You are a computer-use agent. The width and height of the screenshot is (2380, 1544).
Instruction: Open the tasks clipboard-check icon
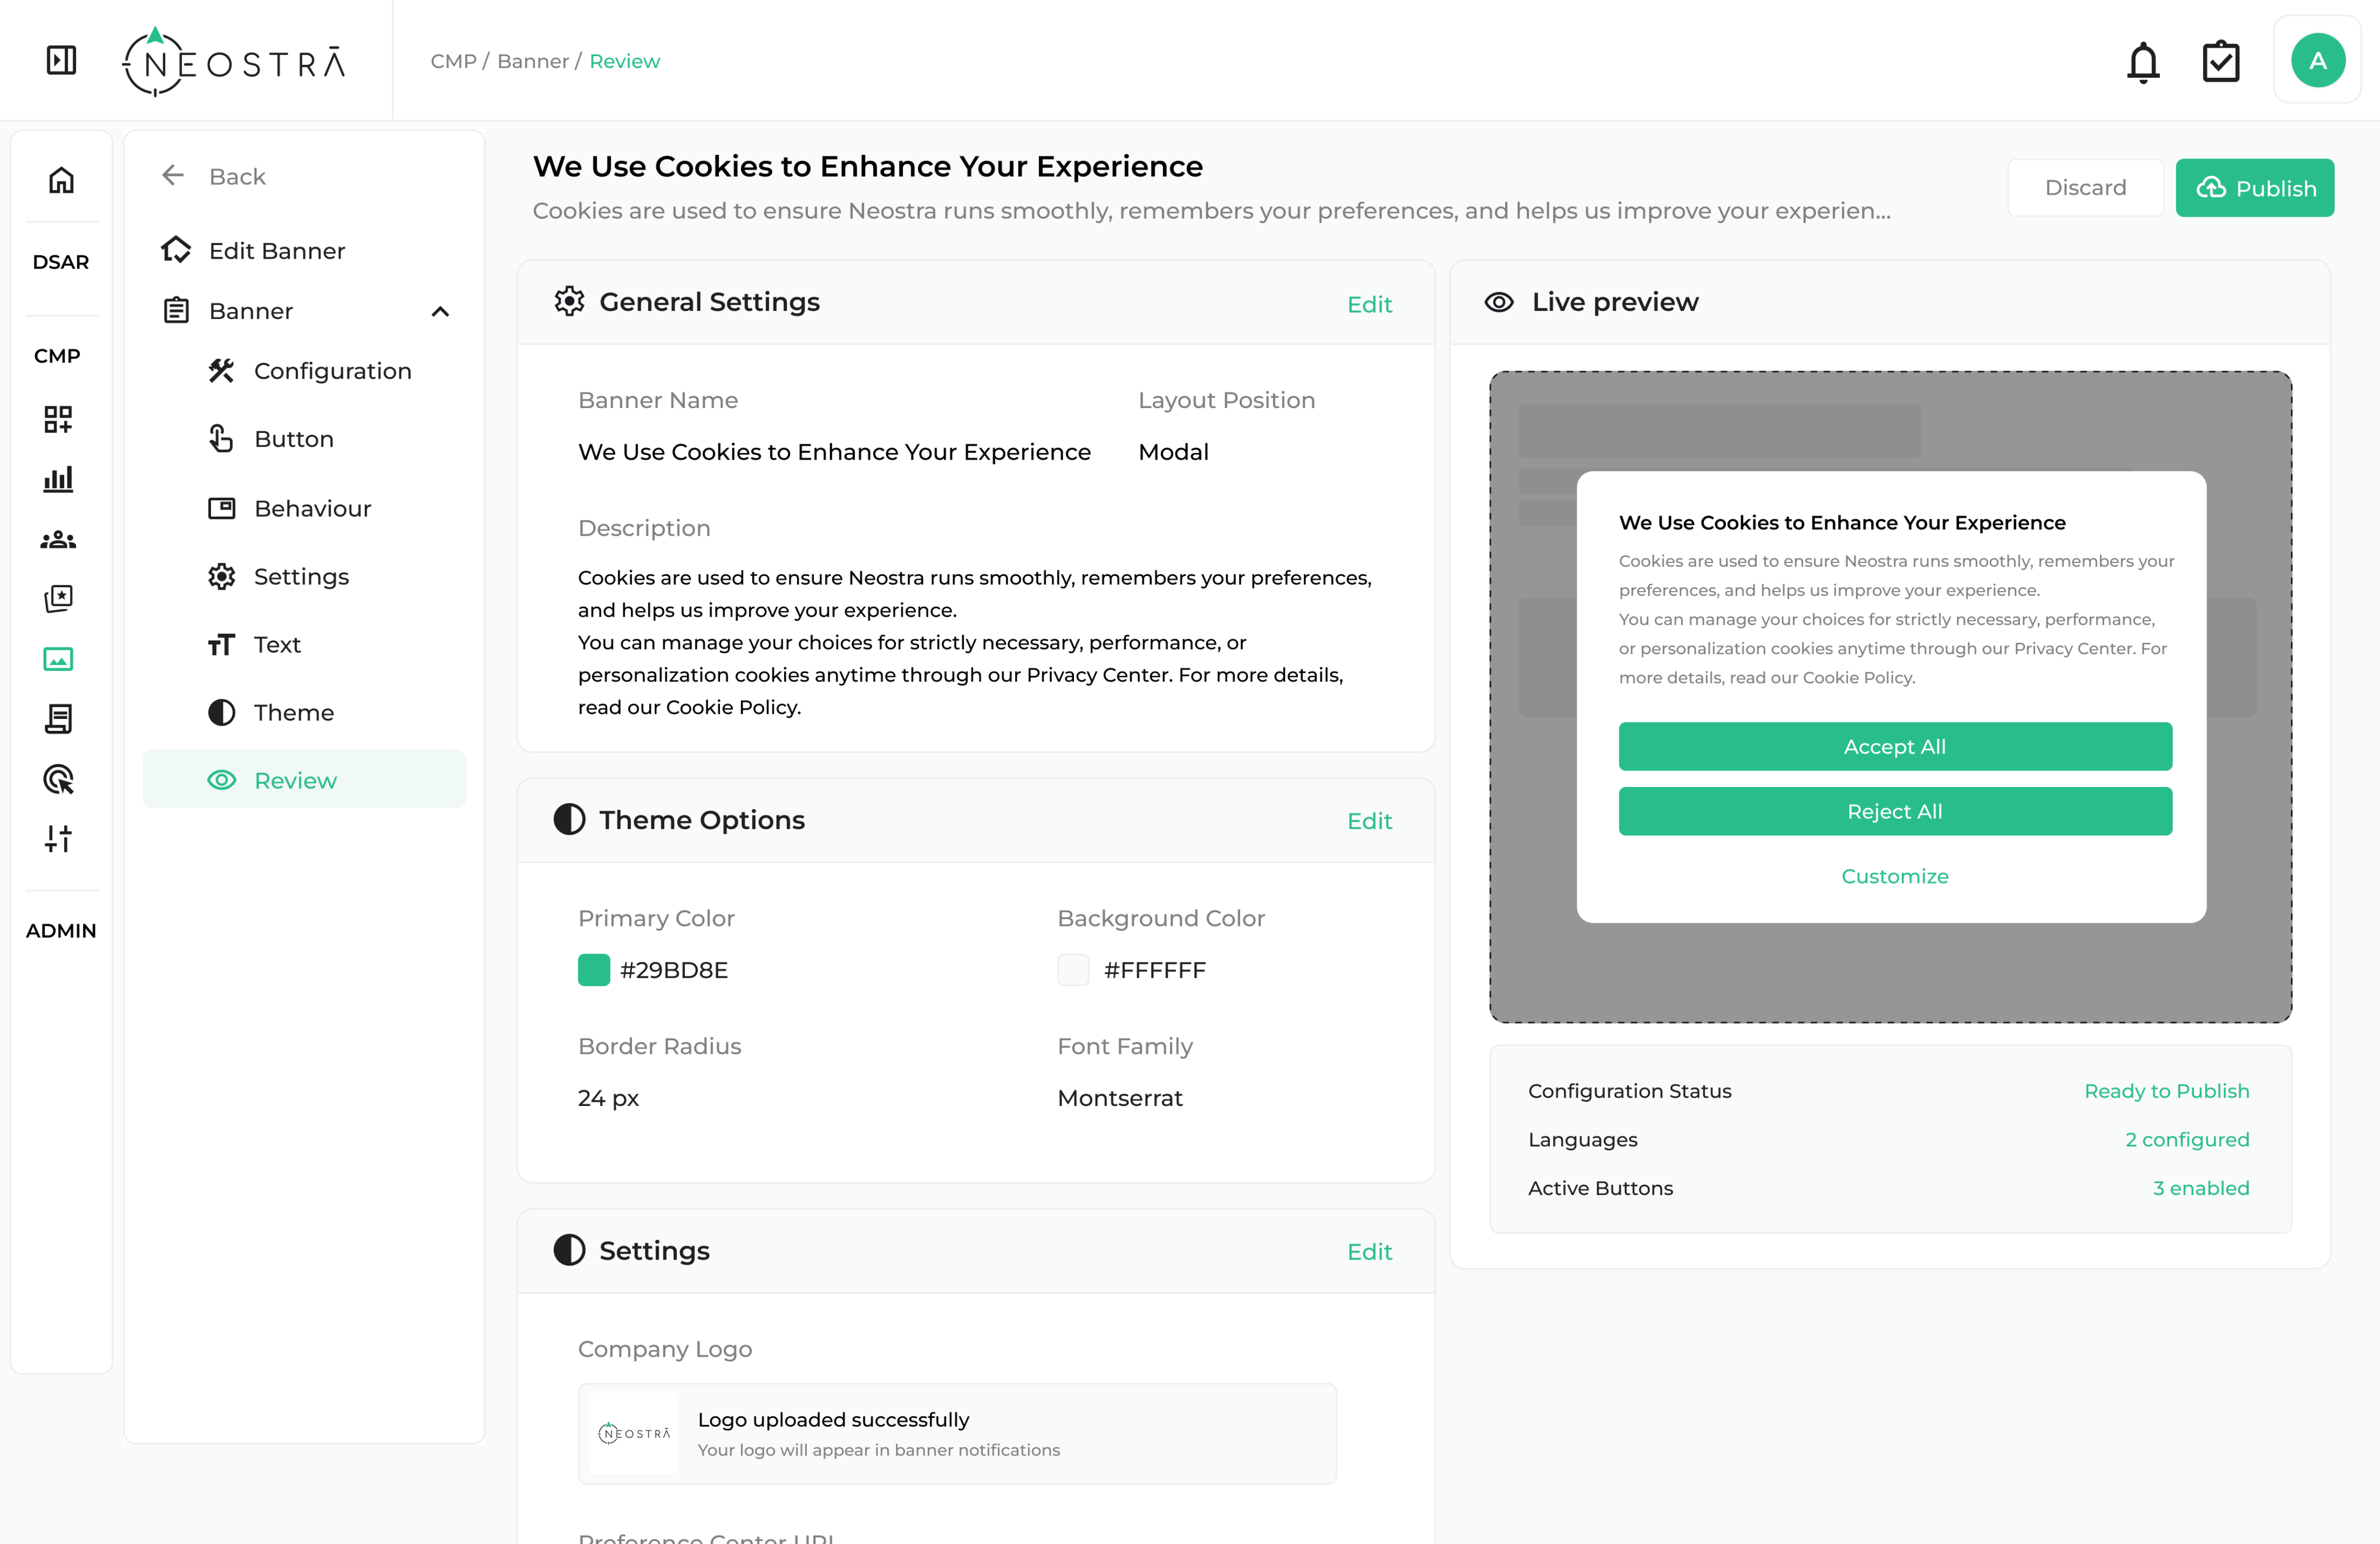click(x=2220, y=62)
